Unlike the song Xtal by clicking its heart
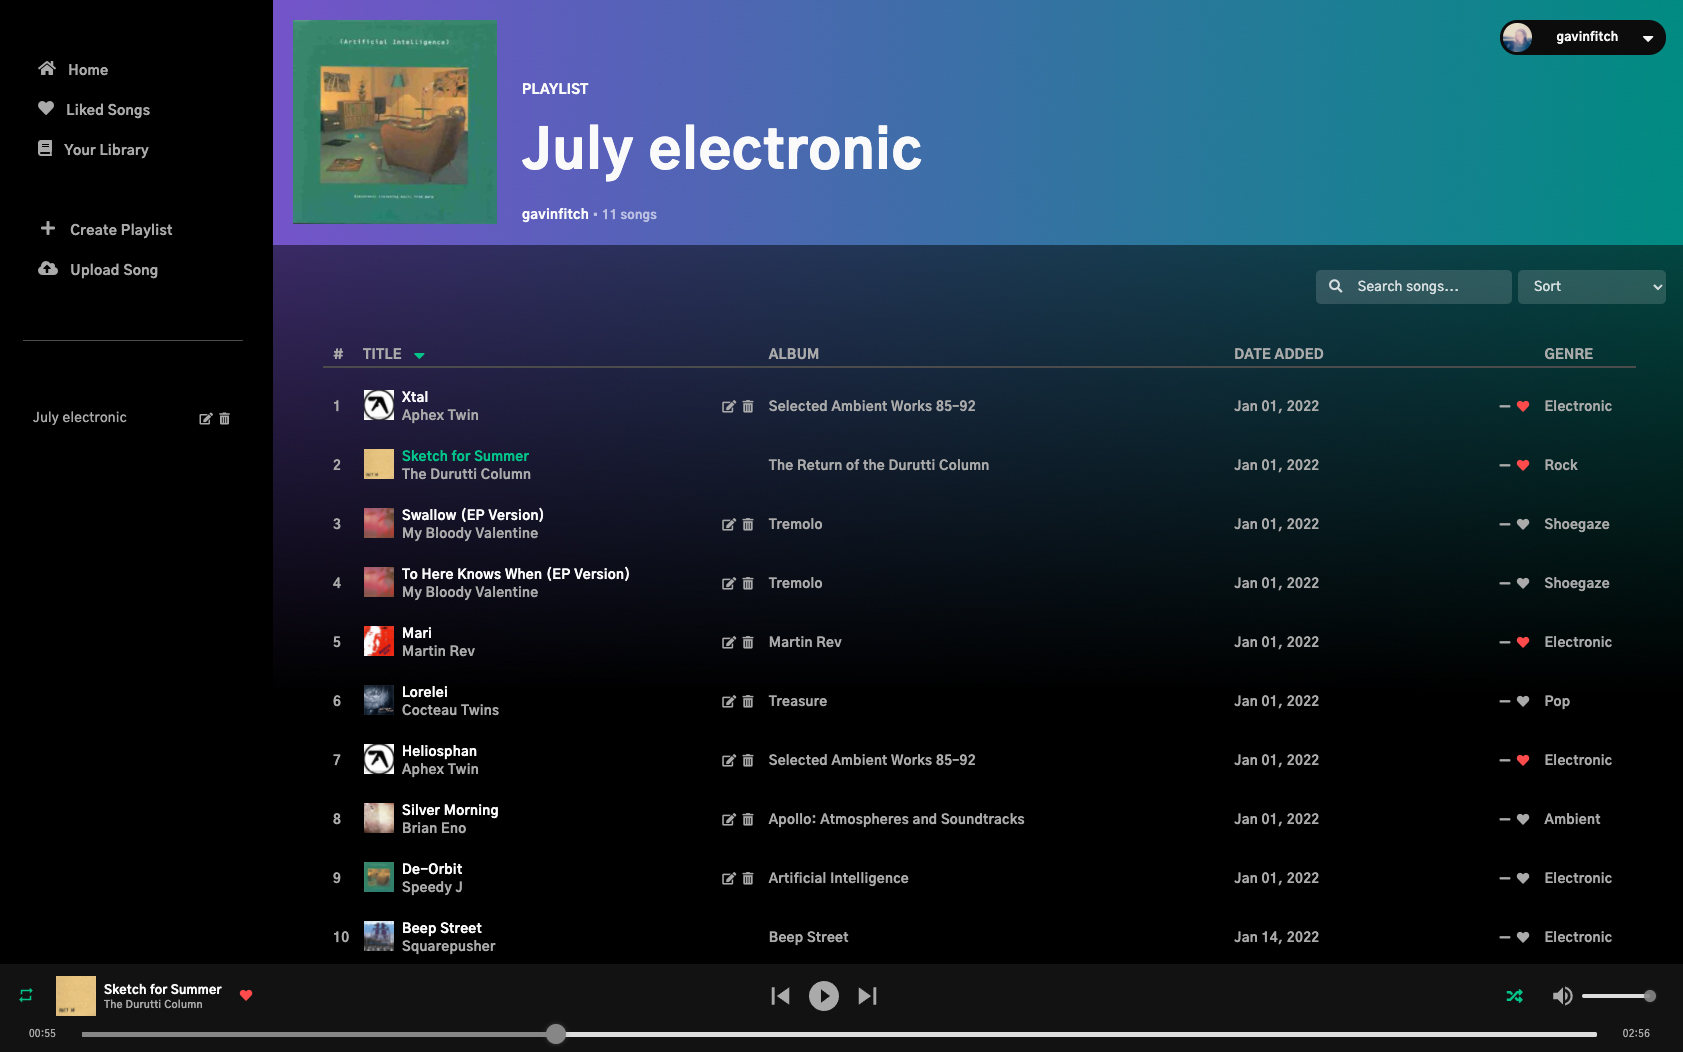The height and width of the screenshot is (1052, 1683). click(x=1522, y=406)
